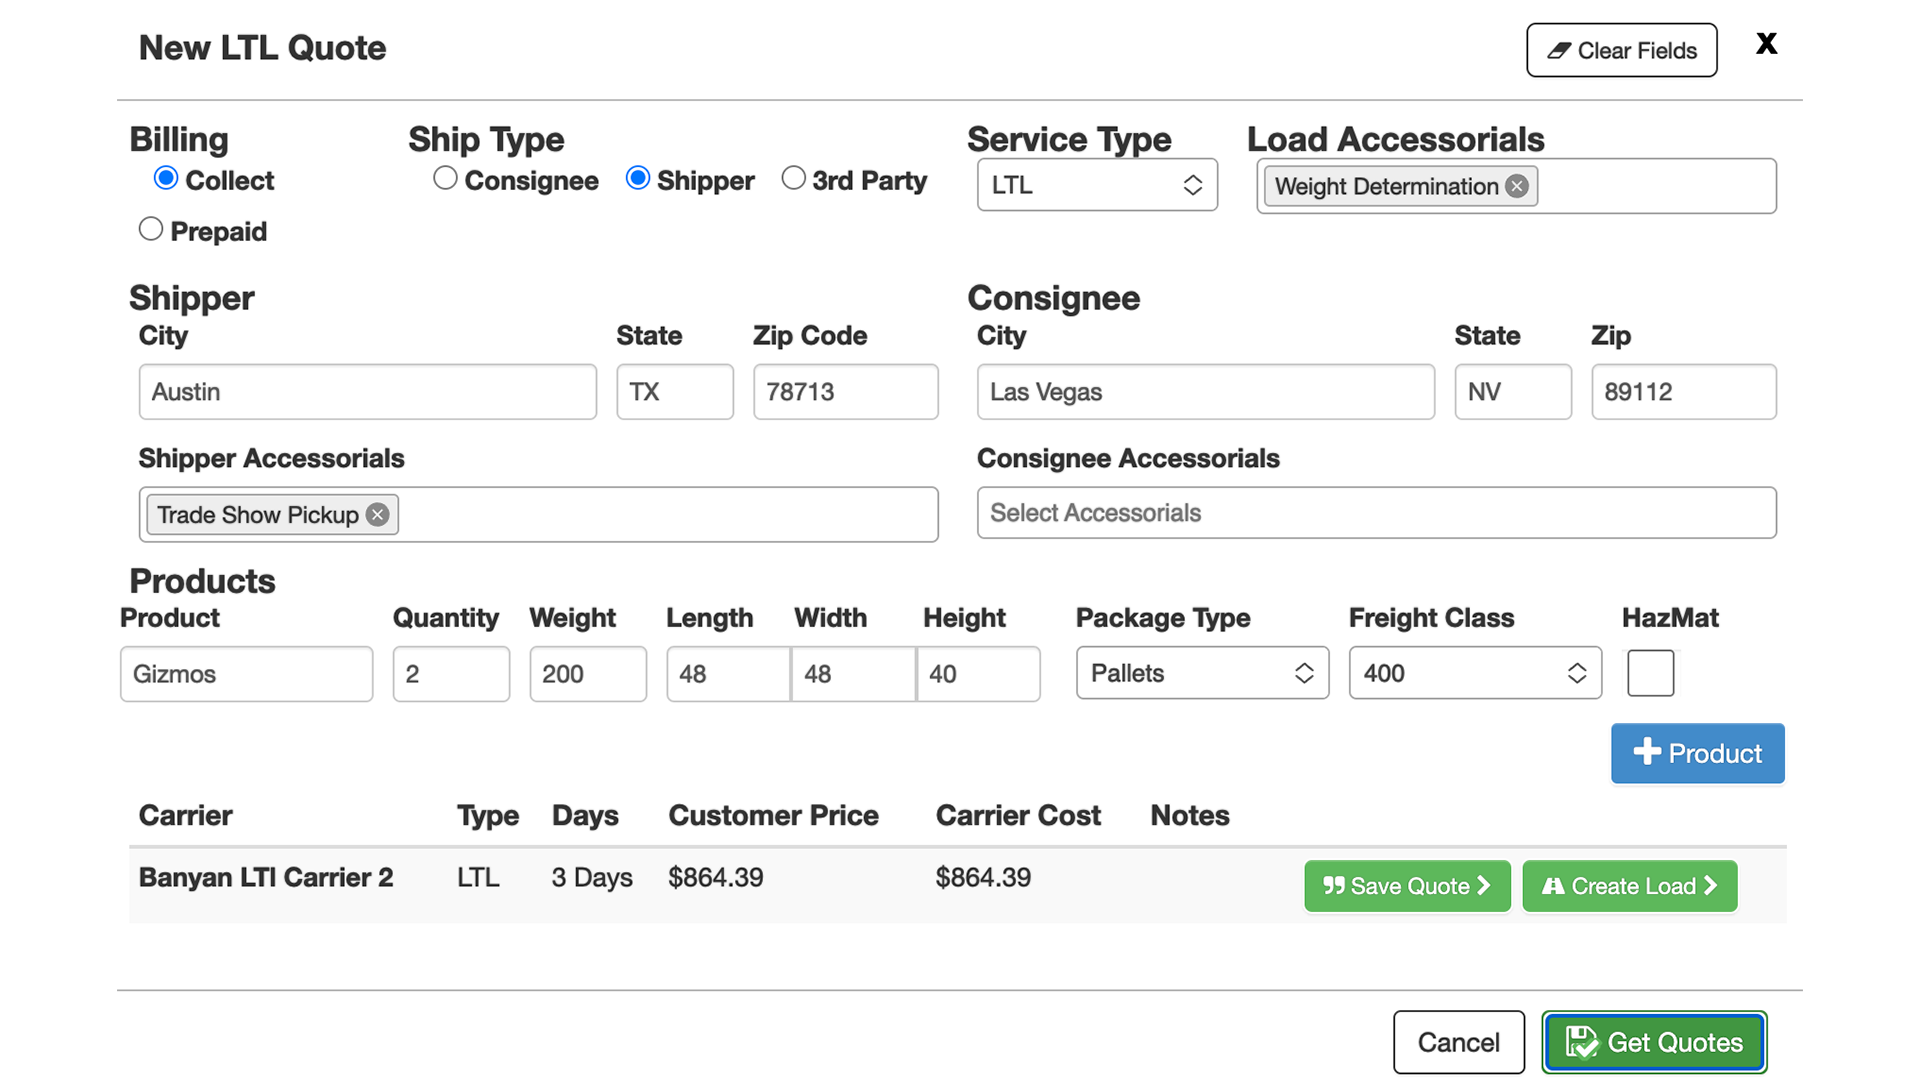This screenshot has width=1920, height=1080.
Task: Click the 3rd Party ship type option
Action: click(791, 179)
